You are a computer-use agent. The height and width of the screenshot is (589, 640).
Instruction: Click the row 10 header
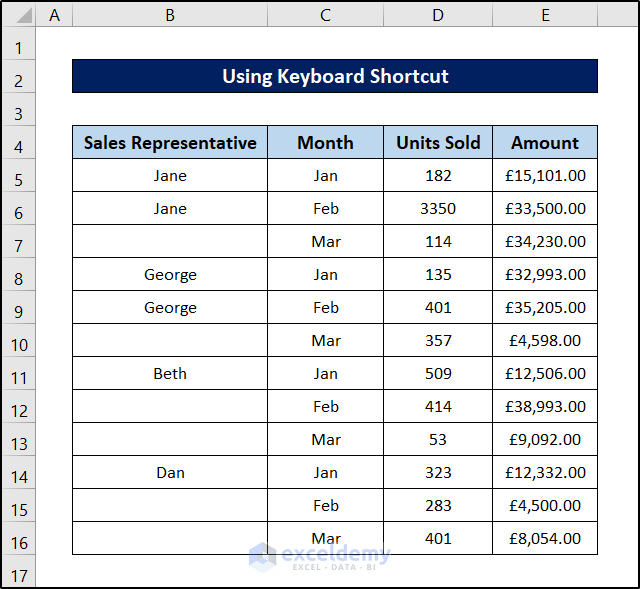click(x=20, y=345)
